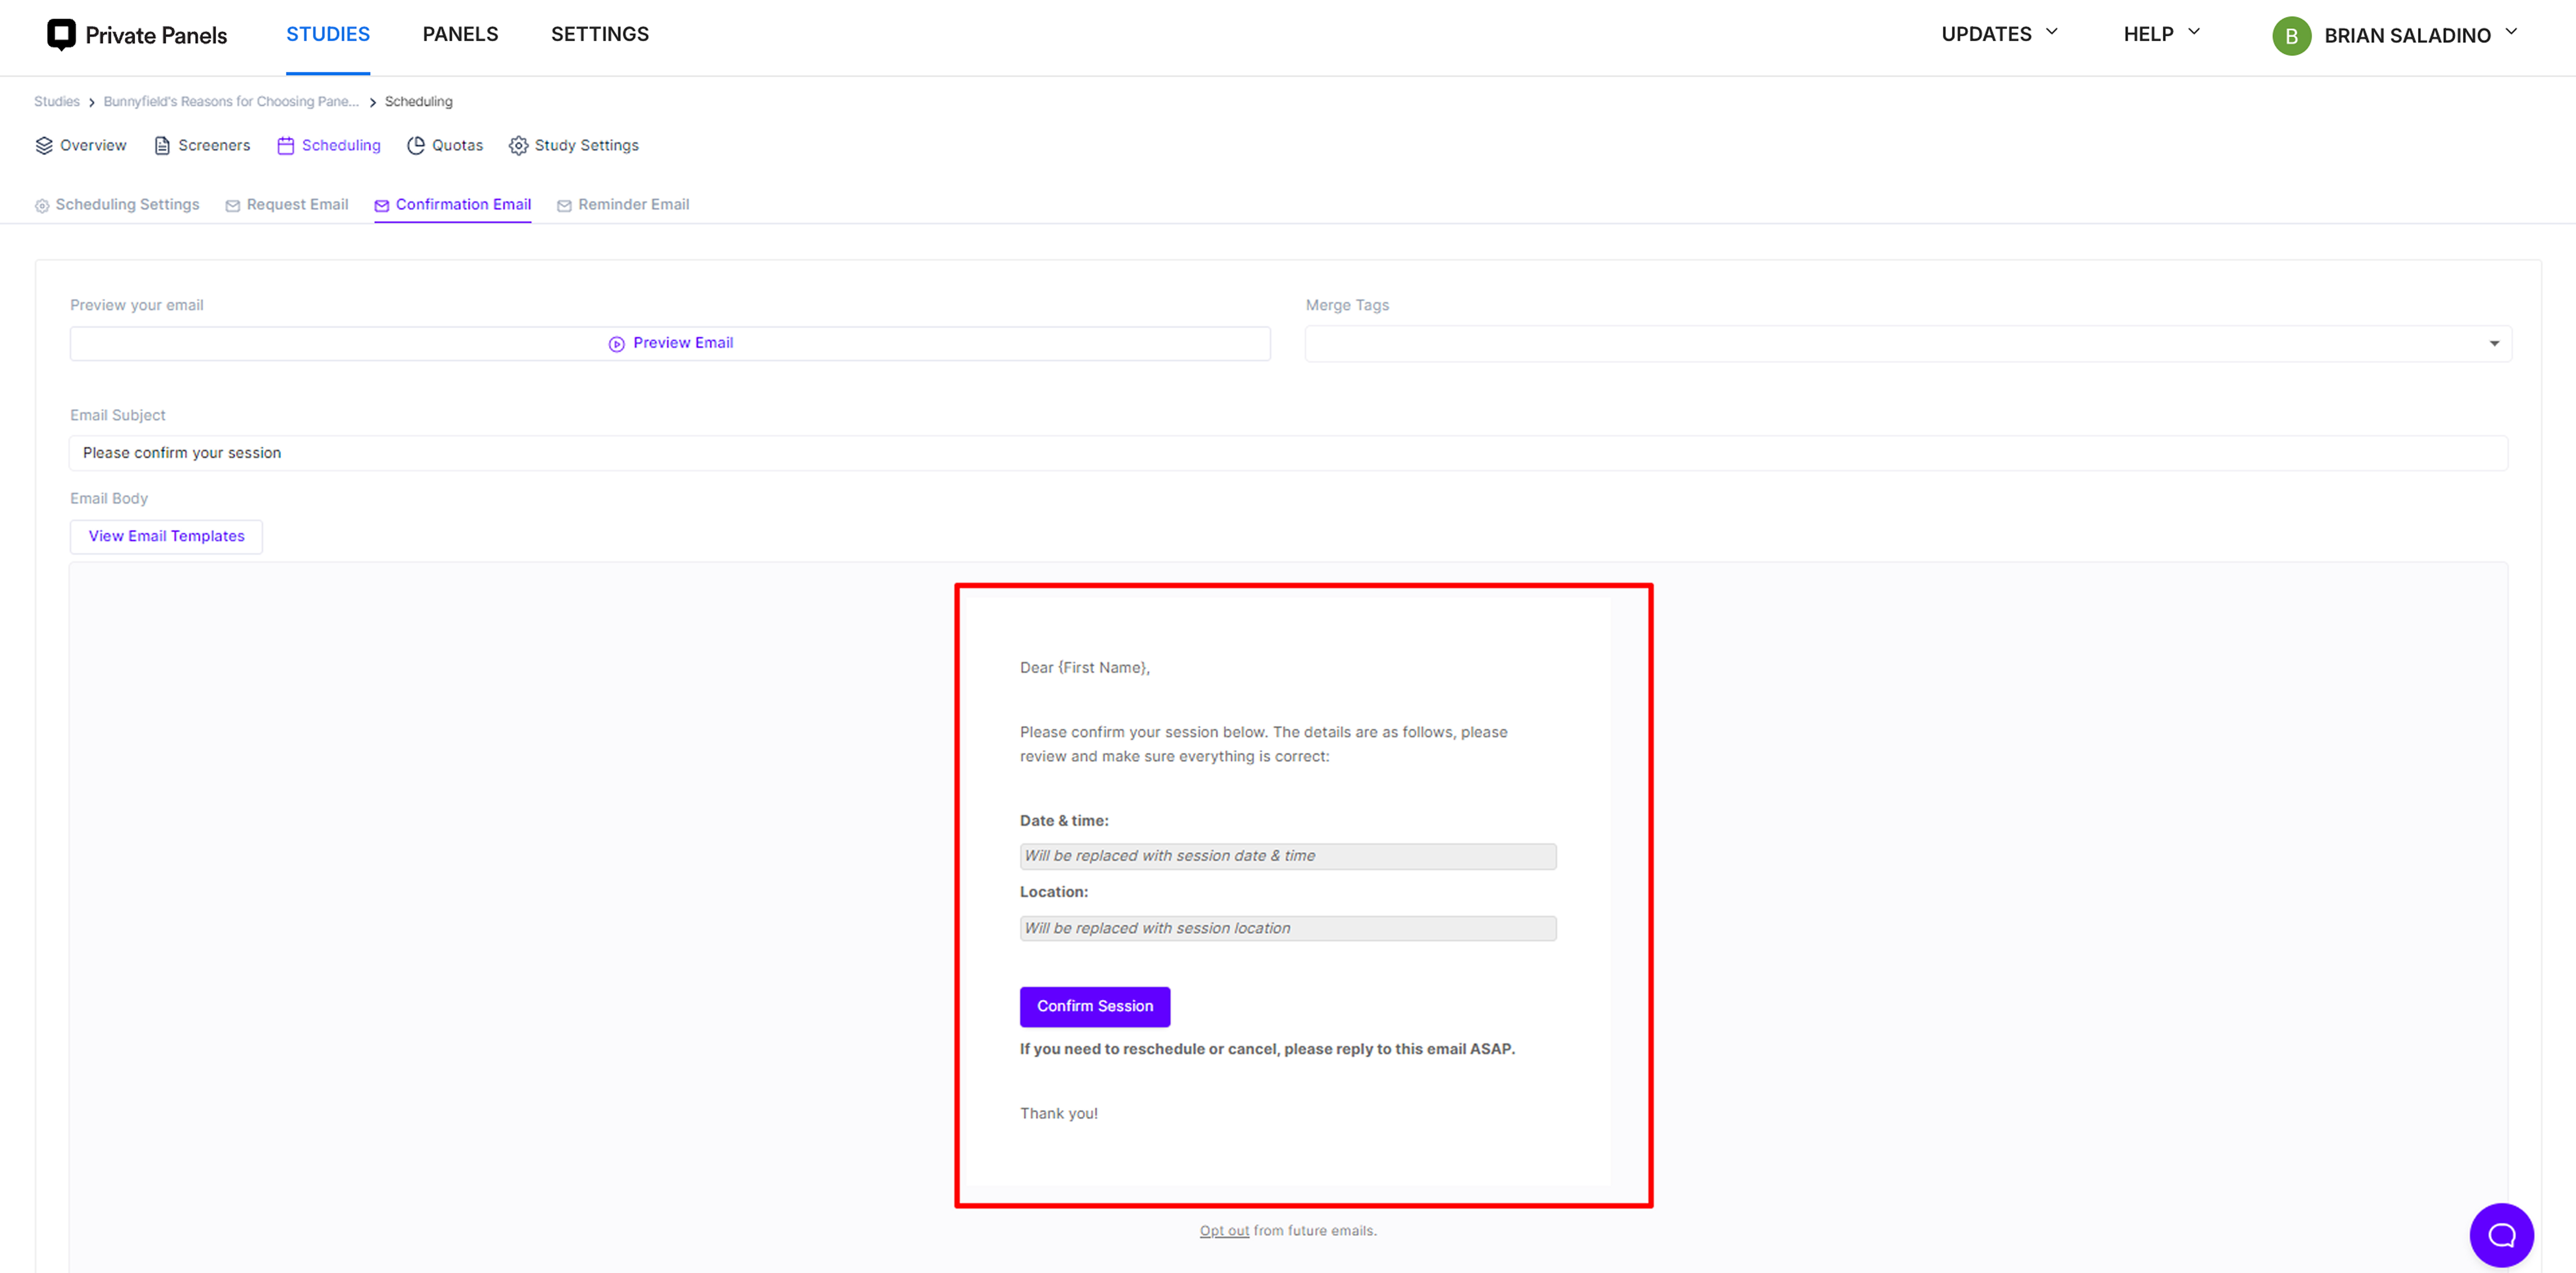Click the Email Subject input field

(1288, 453)
